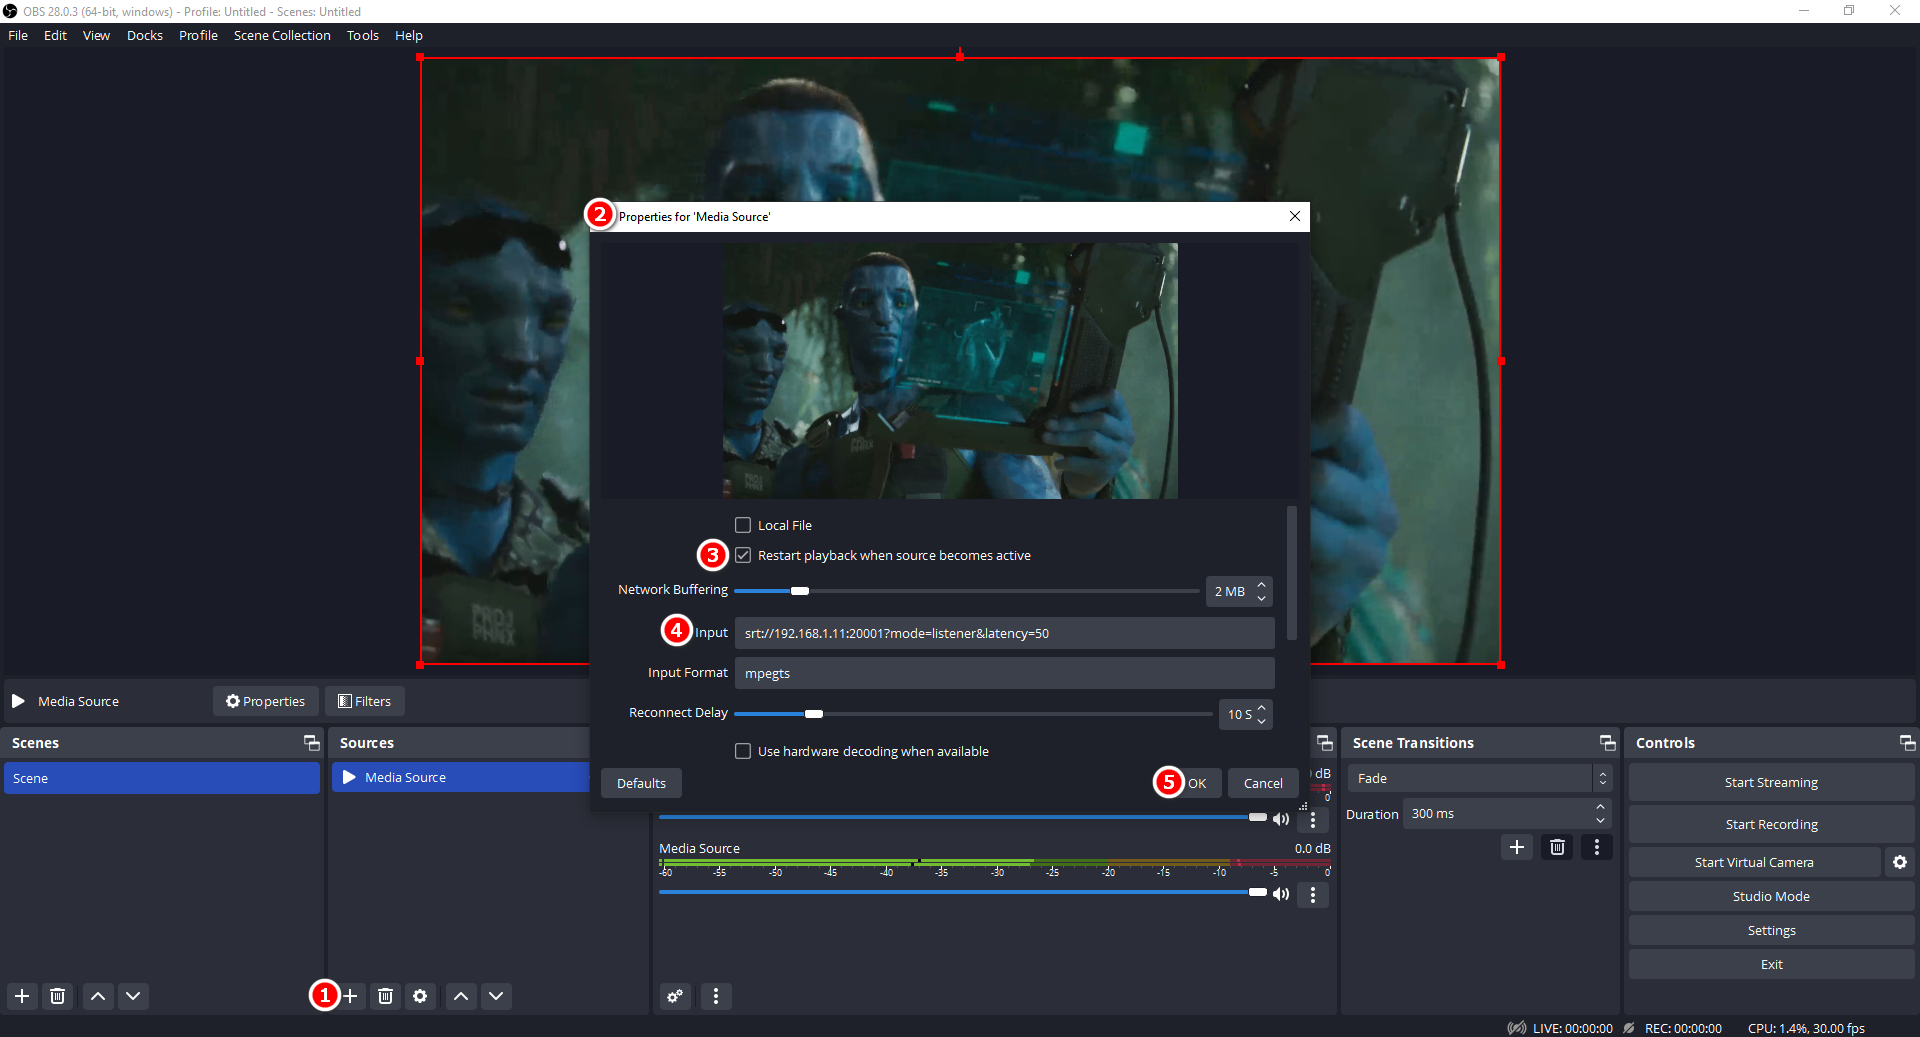
Task: Open the Tools menu
Action: [x=363, y=35]
